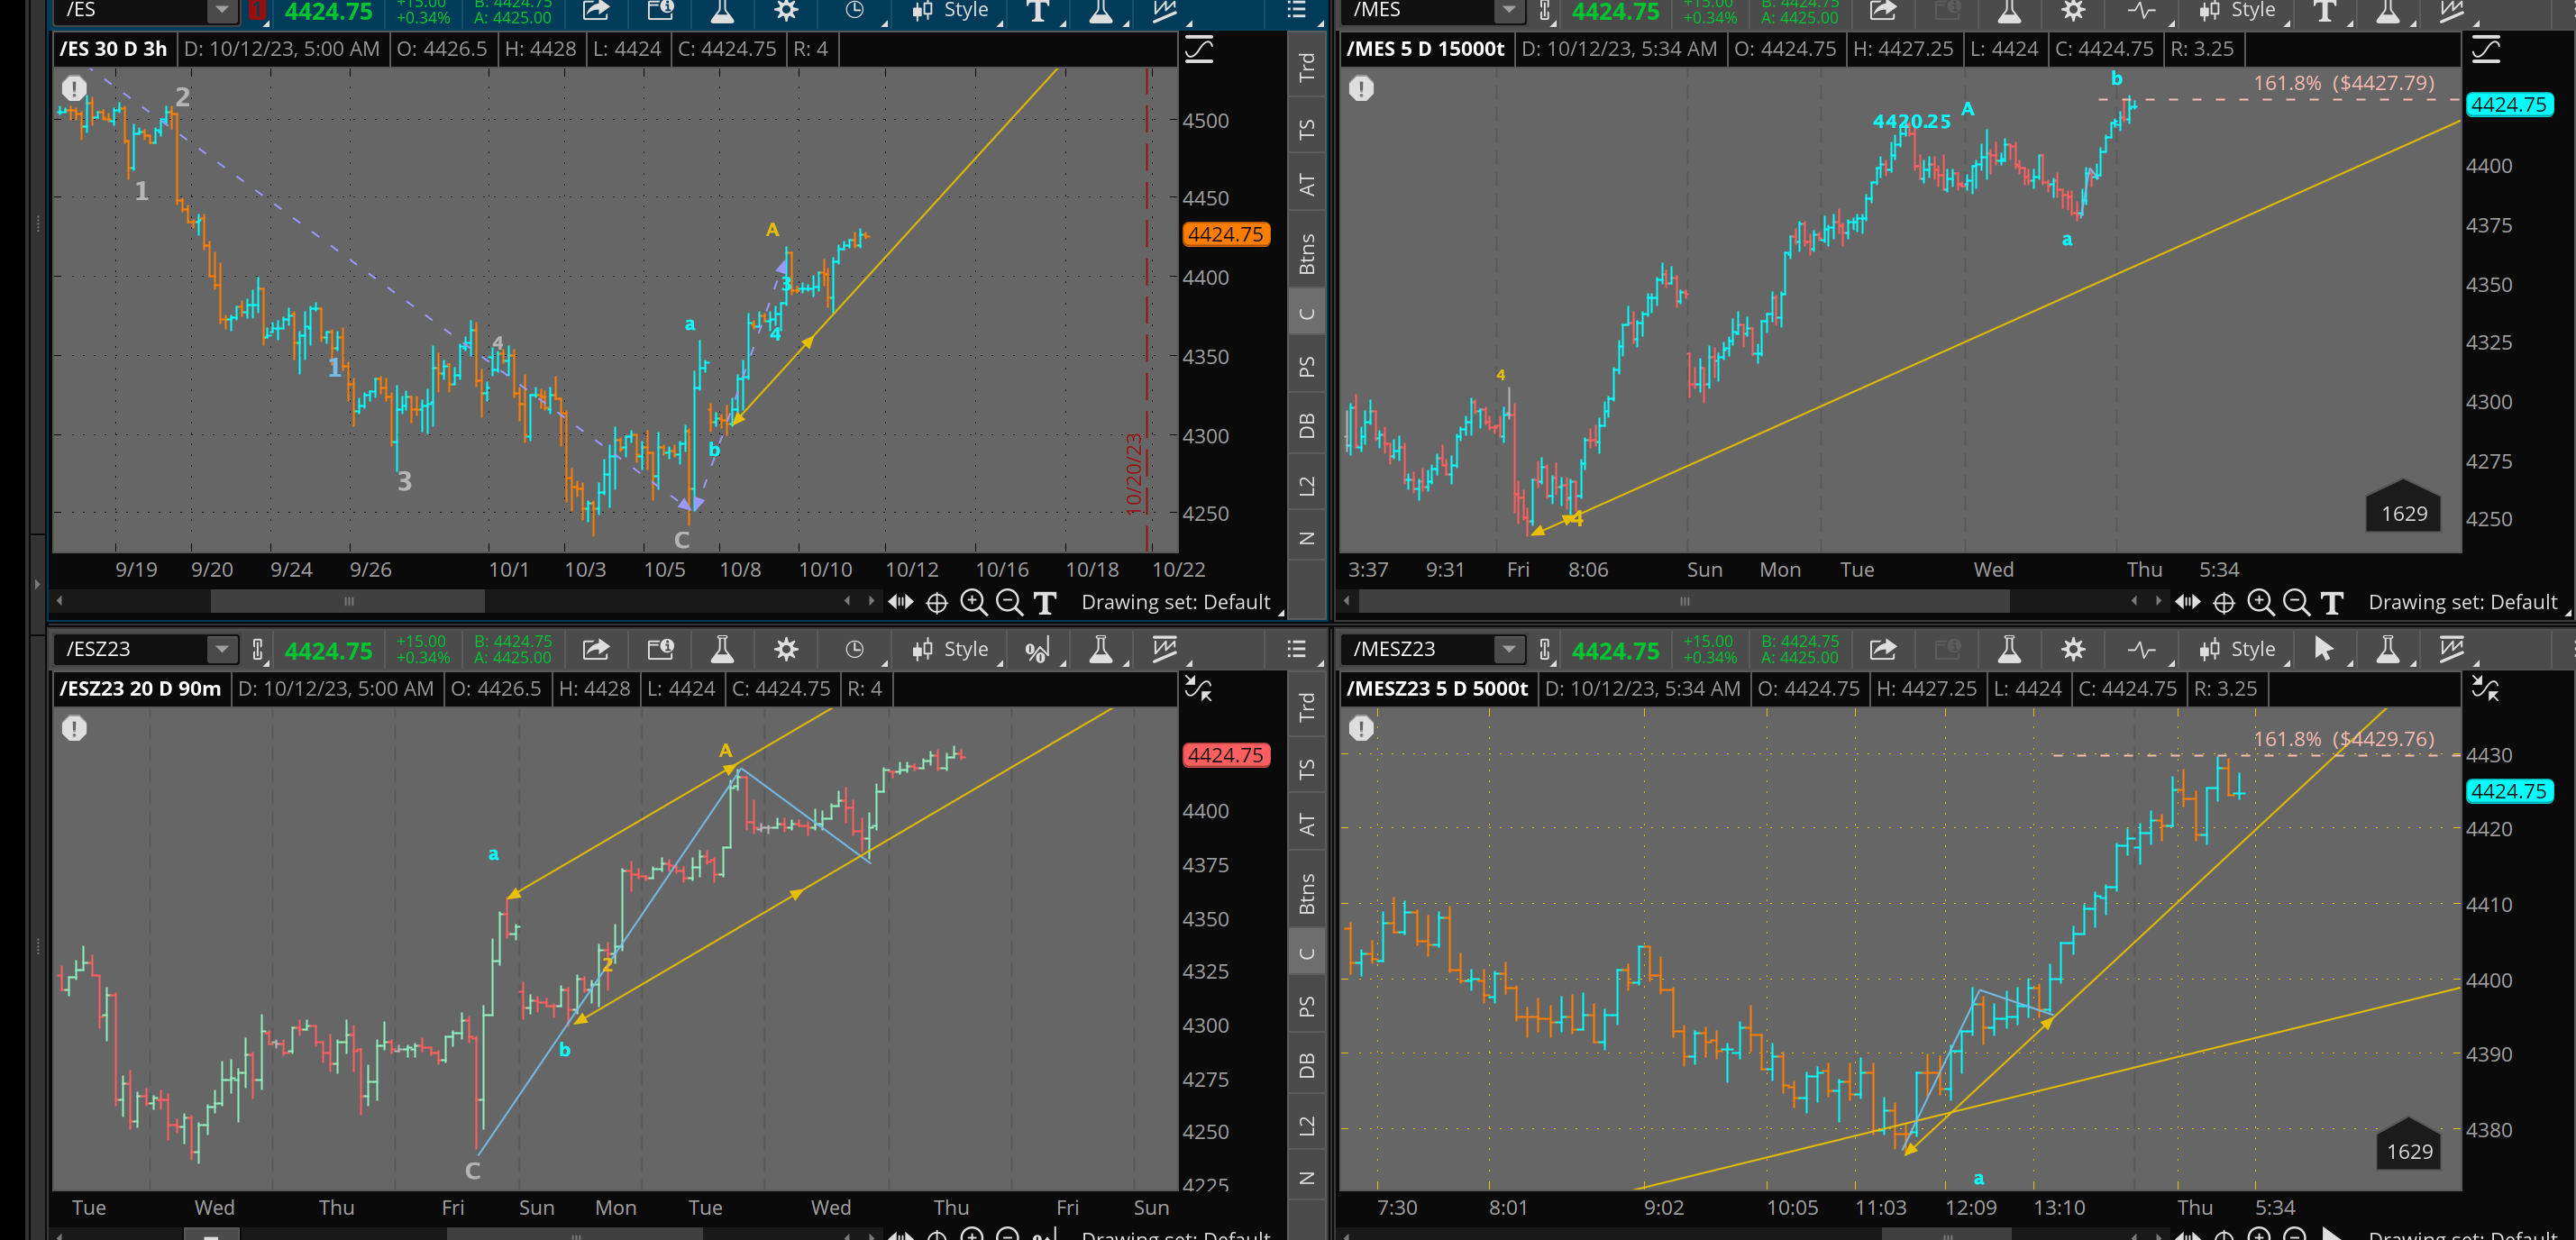Expand the /MESZ23 symbol dropdown
Screen dimensions: 2576x1240
(1508, 650)
